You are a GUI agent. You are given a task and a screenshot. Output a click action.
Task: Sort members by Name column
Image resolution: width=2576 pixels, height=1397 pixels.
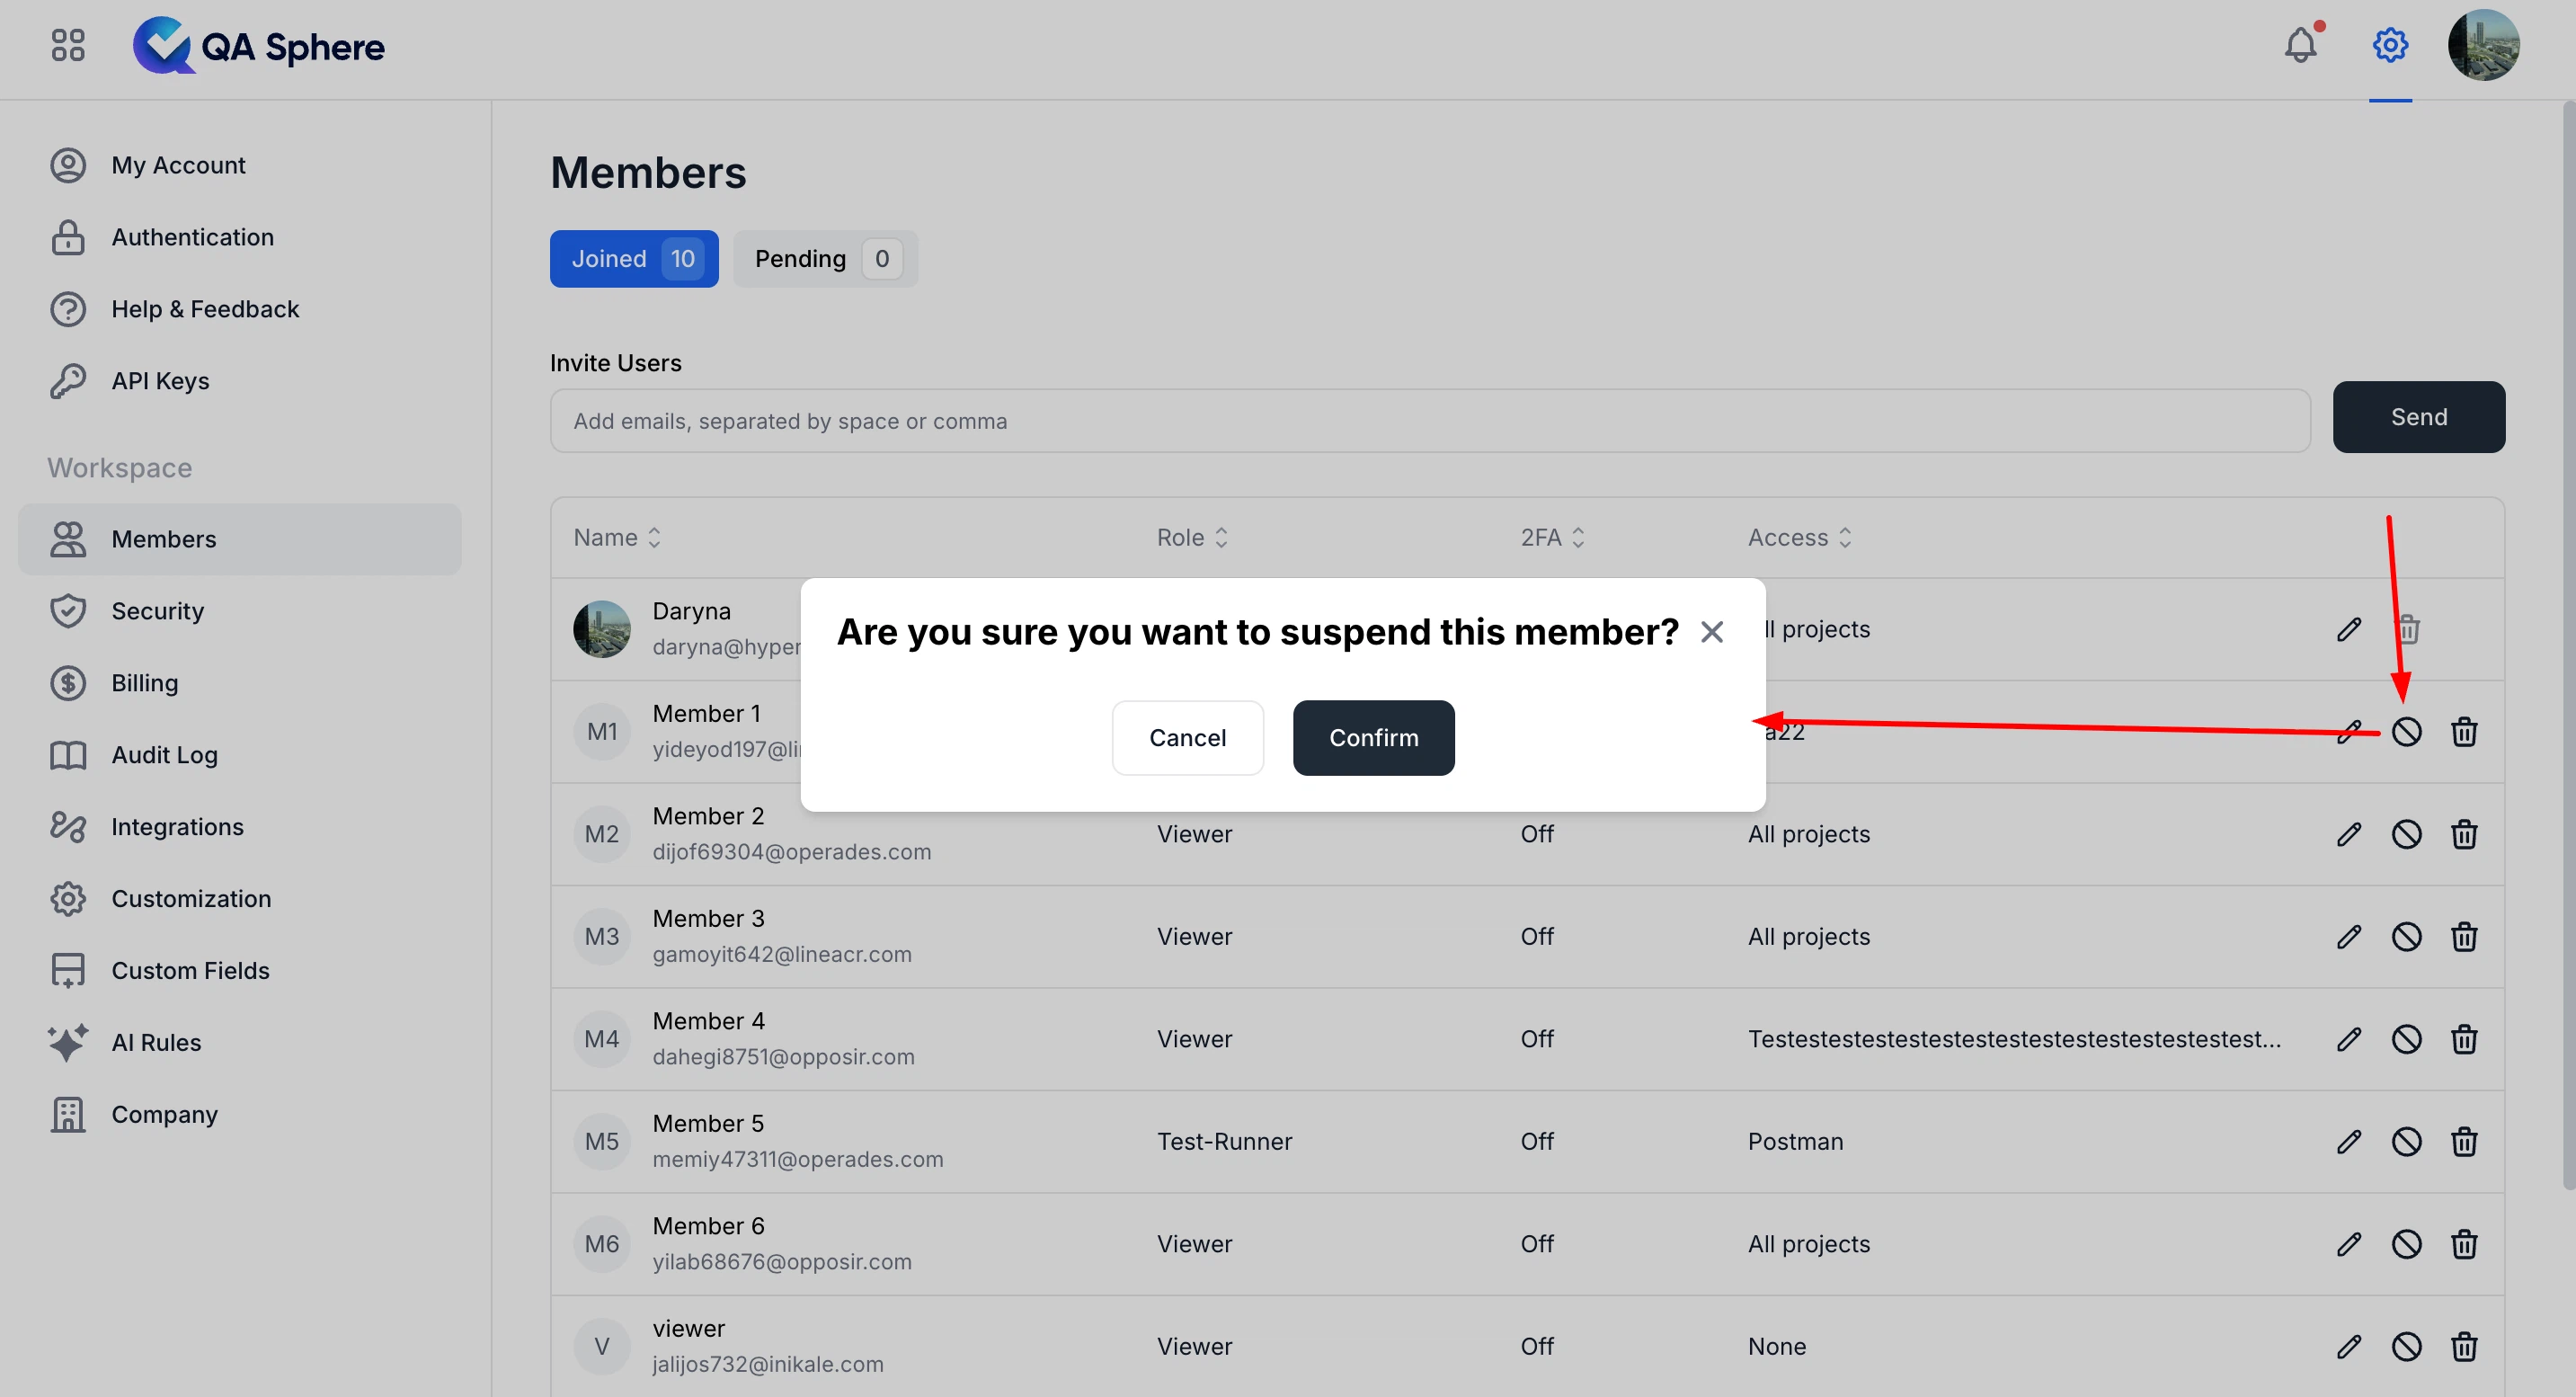(616, 537)
